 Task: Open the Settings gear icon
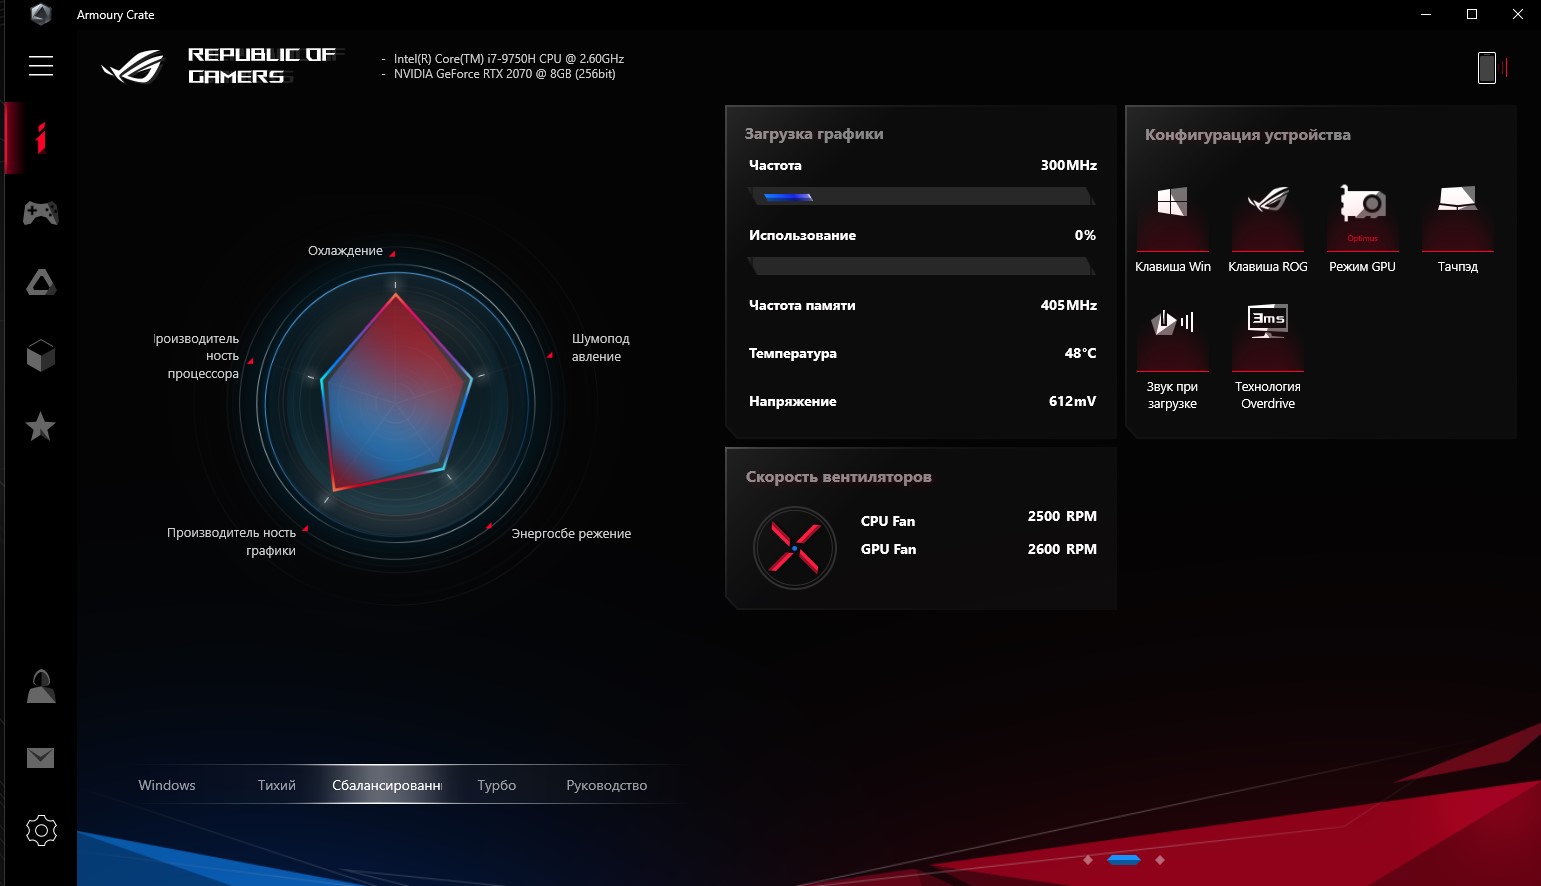[x=41, y=830]
